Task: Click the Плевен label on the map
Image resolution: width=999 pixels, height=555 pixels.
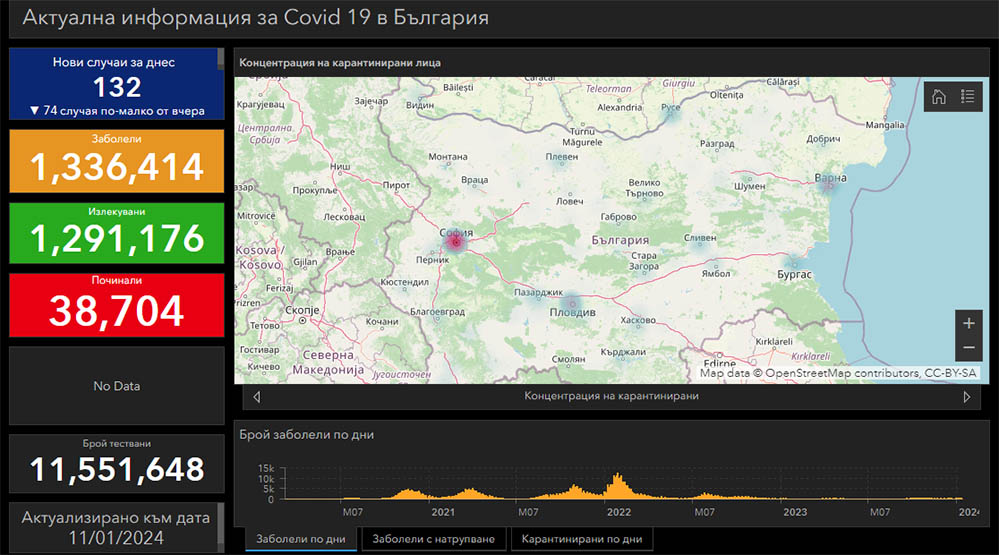Action: (x=561, y=157)
